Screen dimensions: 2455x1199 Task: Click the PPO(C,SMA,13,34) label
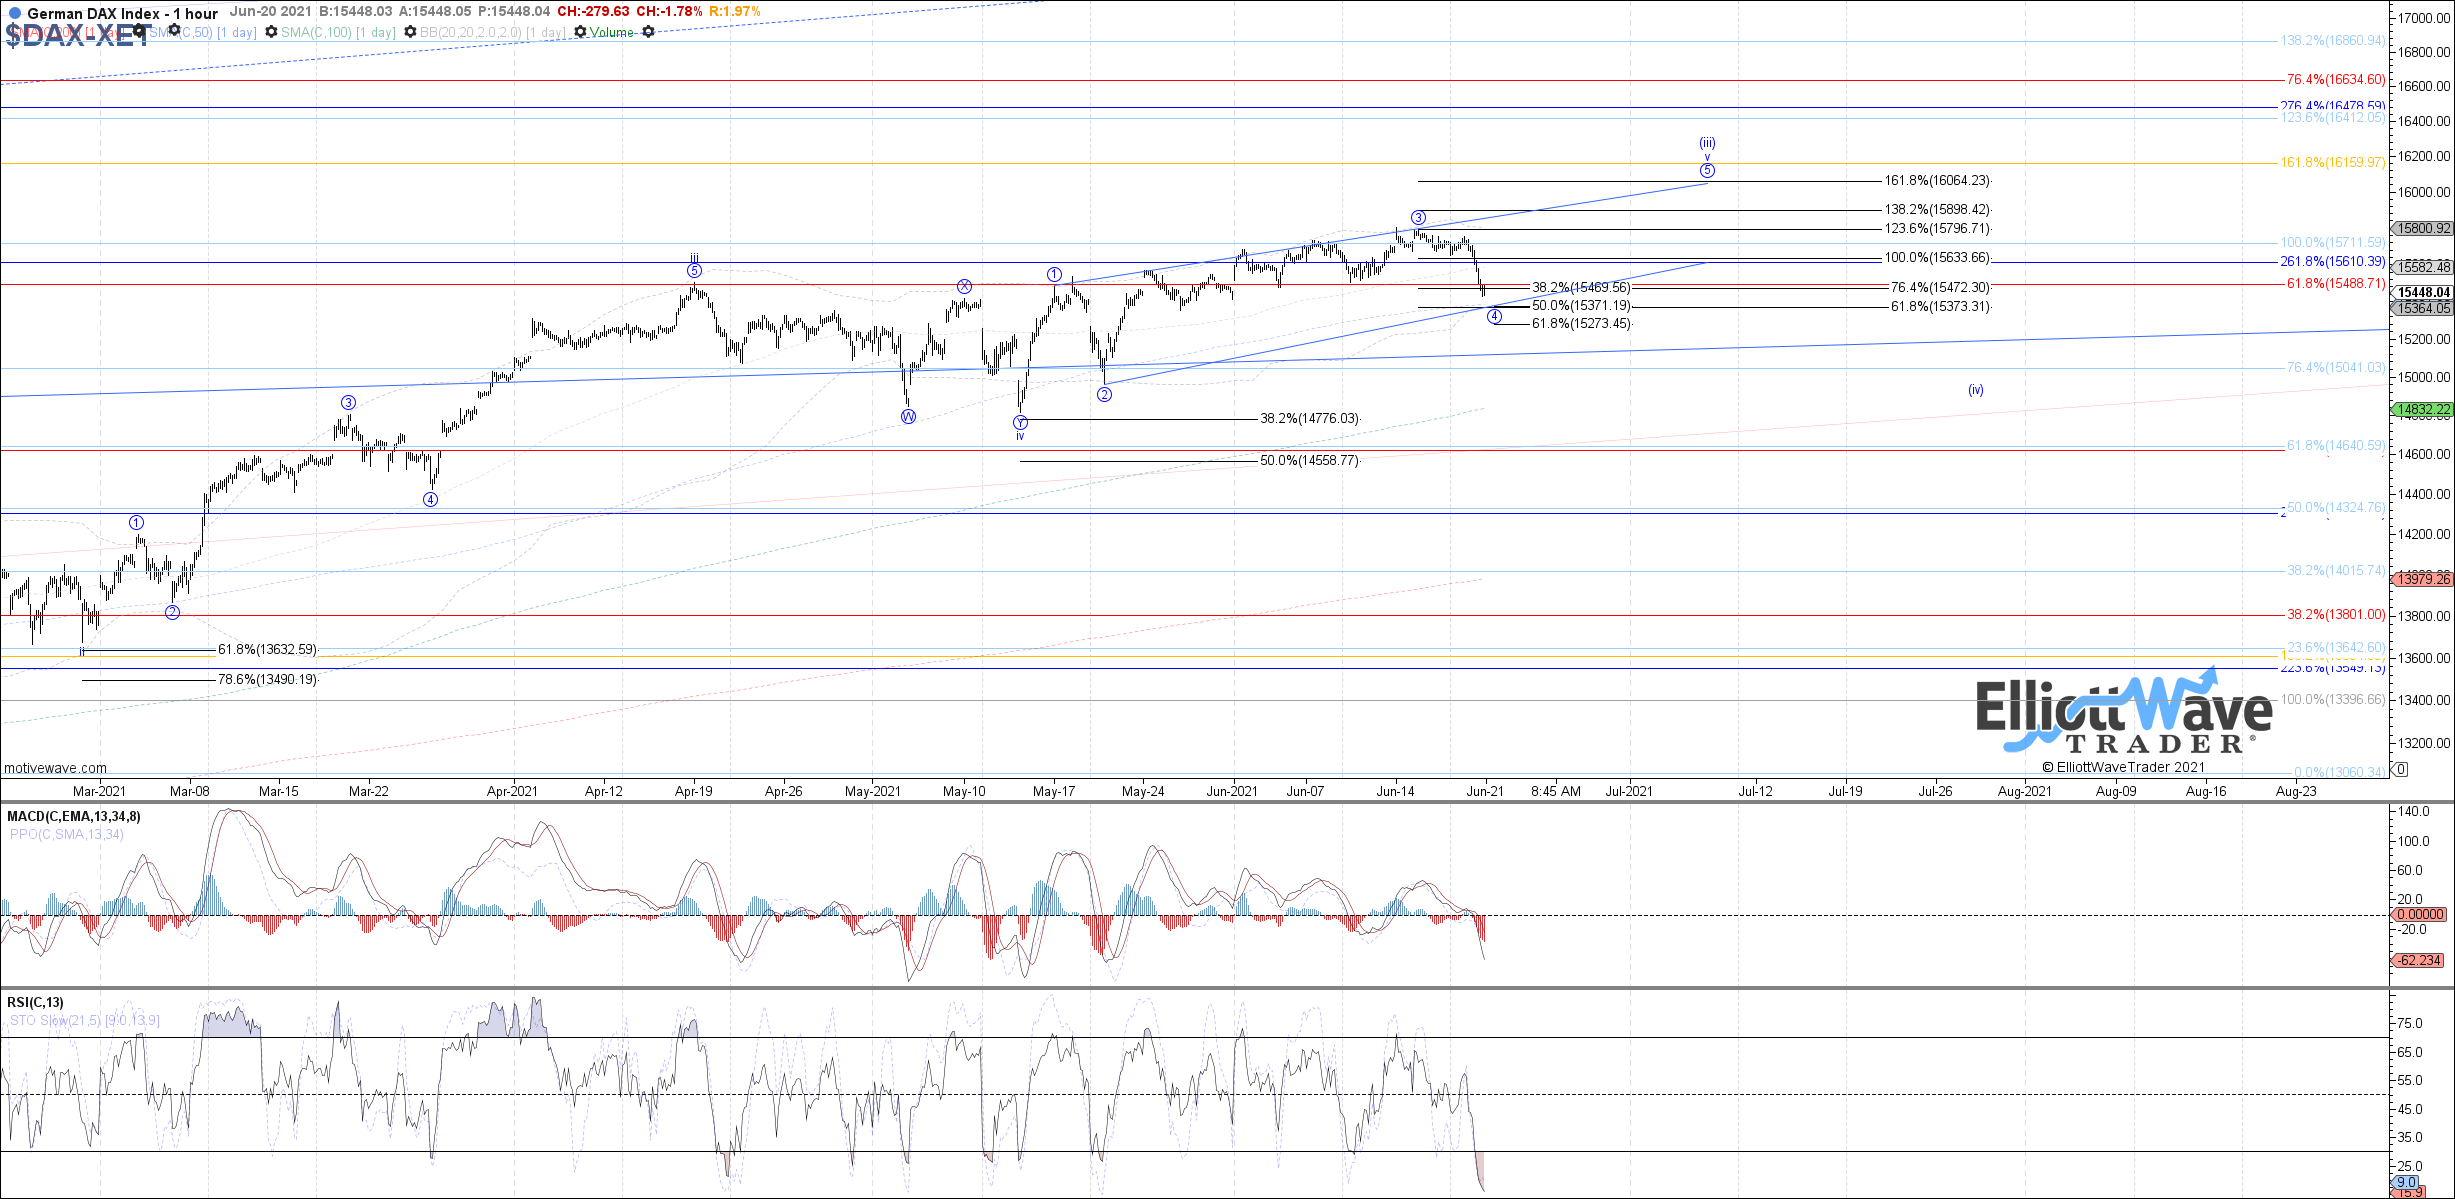pos(66,834)
